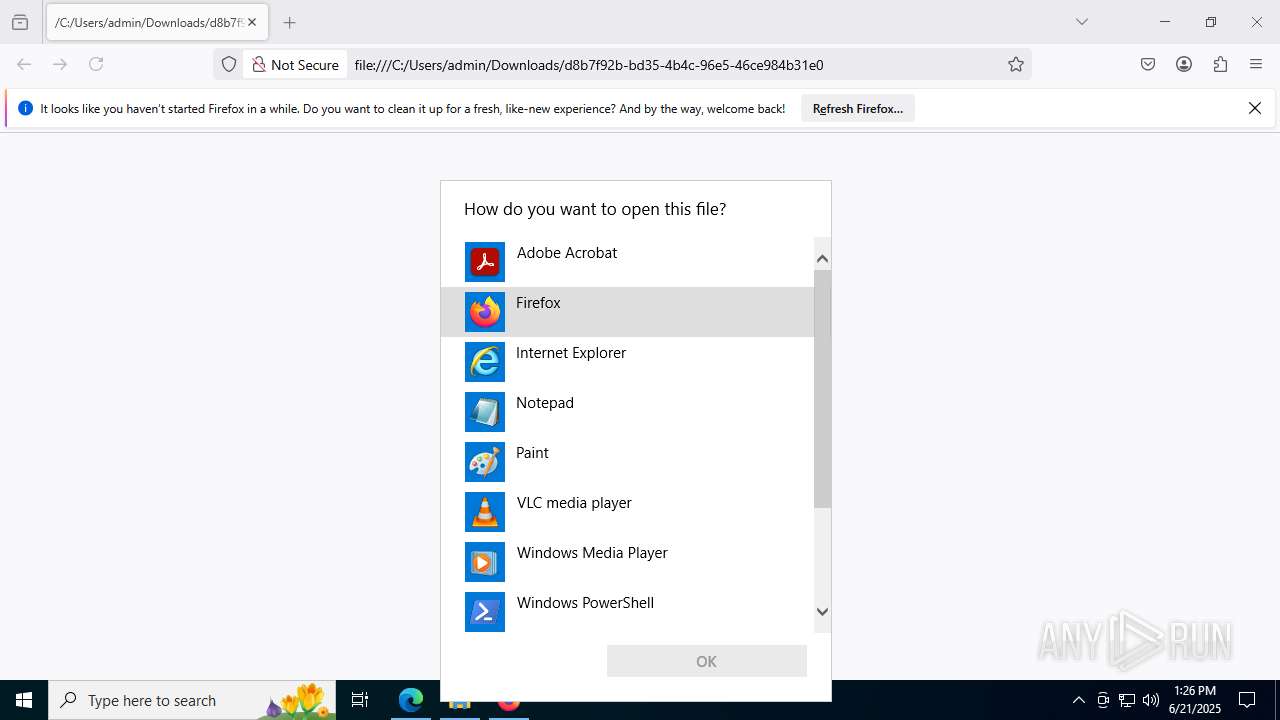Click the 'Adobe Acrobat' label
1280x720 pixels.
click(567, 253)
